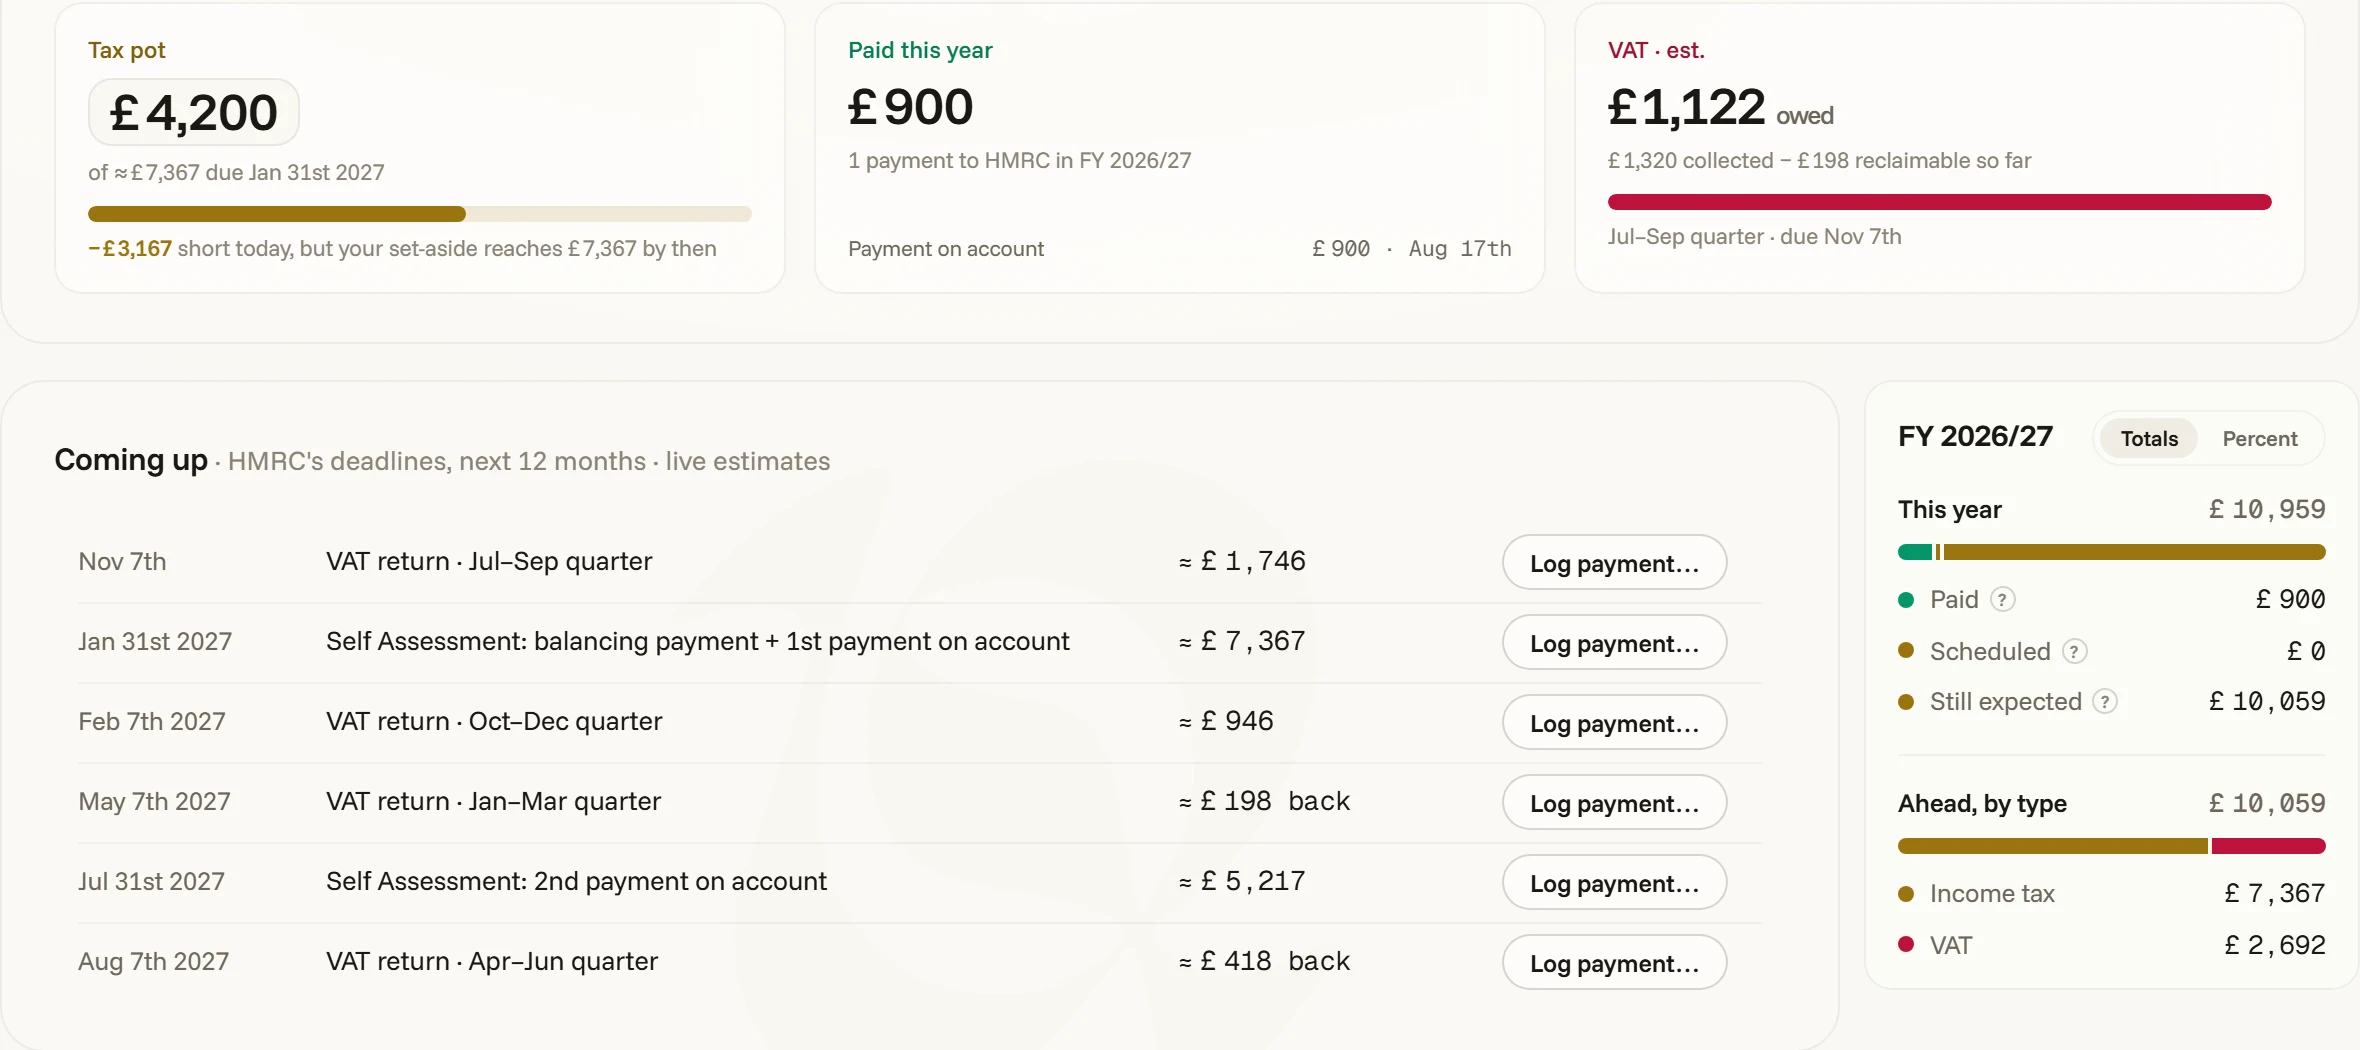The width and height of the screenshot is (2360, 1050).
Task: Log payment for Jan 31st Self Assessment
Action: (x=1614, y=642)
